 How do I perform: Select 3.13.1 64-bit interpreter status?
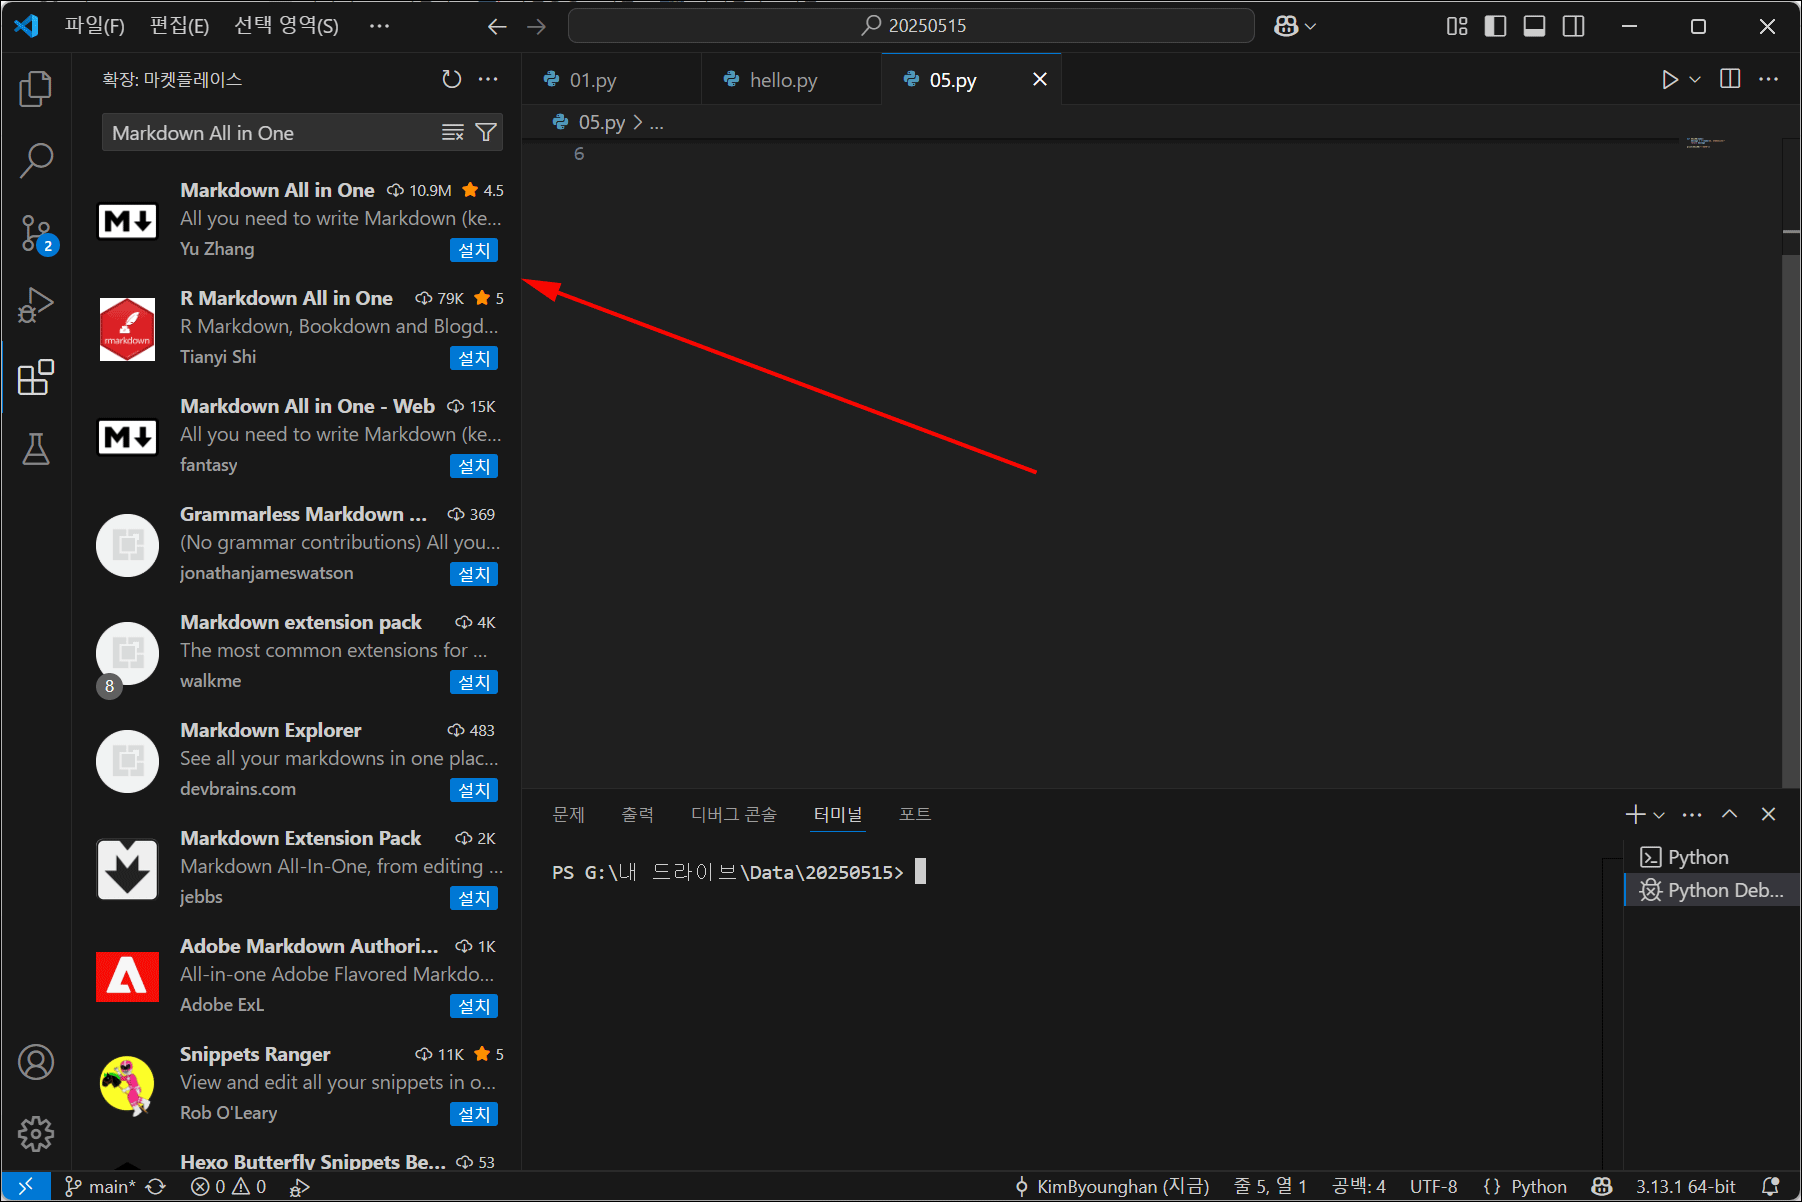click(1686, 1186)
